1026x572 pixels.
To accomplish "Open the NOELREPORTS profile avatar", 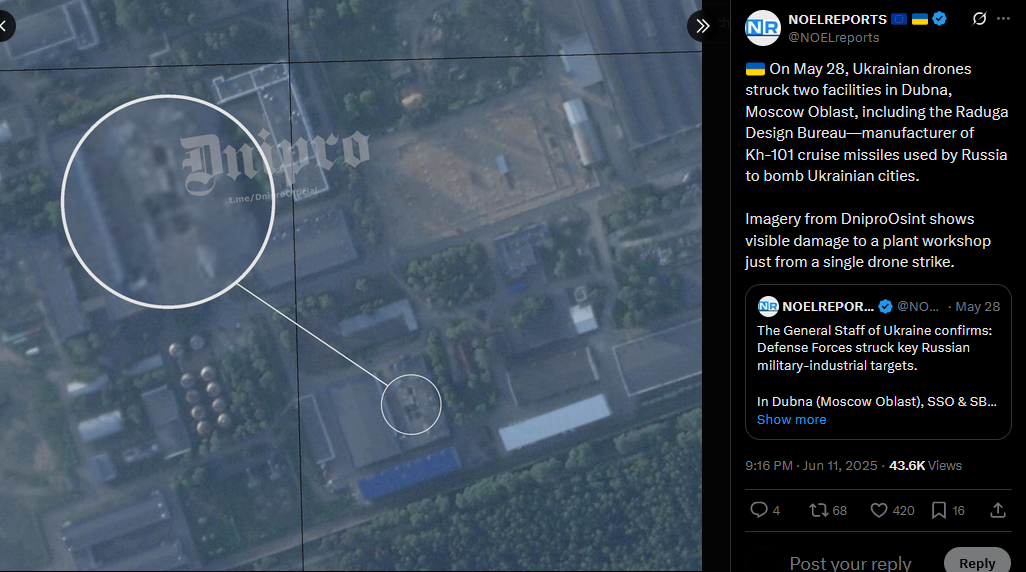I will pyautogui.click(x=762, y=27).
